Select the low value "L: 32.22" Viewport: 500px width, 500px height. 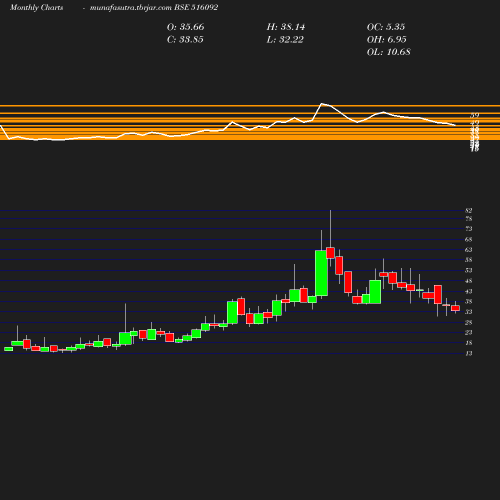coord(285,40)
